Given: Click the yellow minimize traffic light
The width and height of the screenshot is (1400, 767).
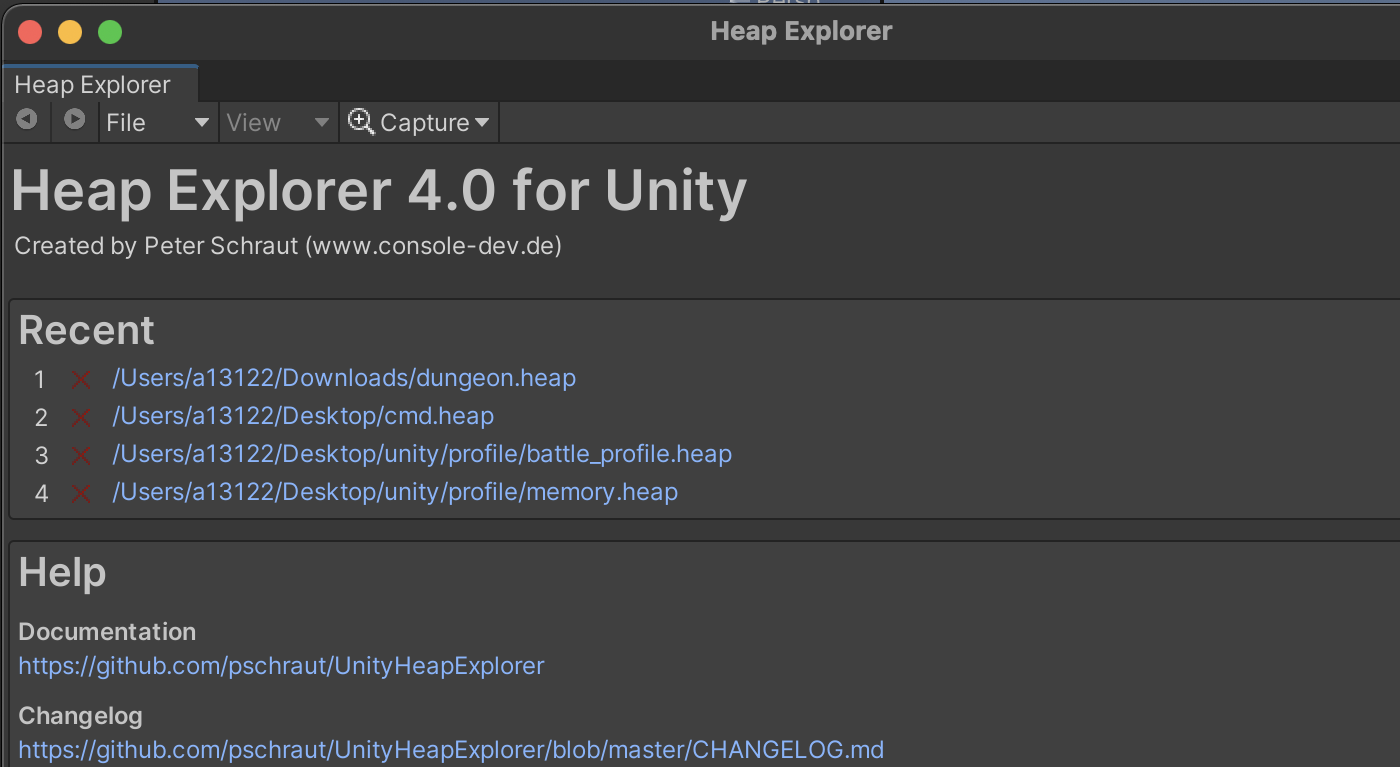Looking at the screenshot, I should click(x=69, y=31).
